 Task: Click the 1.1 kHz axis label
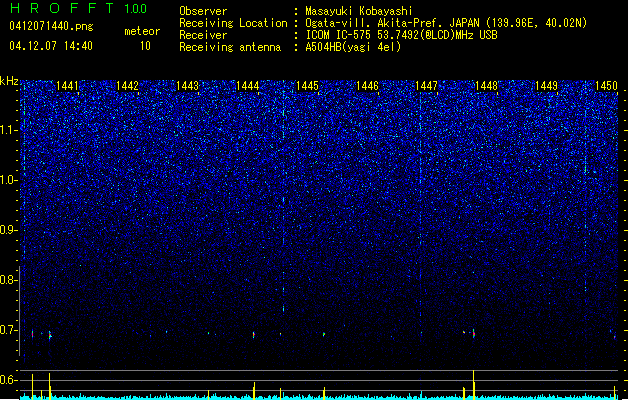coord(9,130)
